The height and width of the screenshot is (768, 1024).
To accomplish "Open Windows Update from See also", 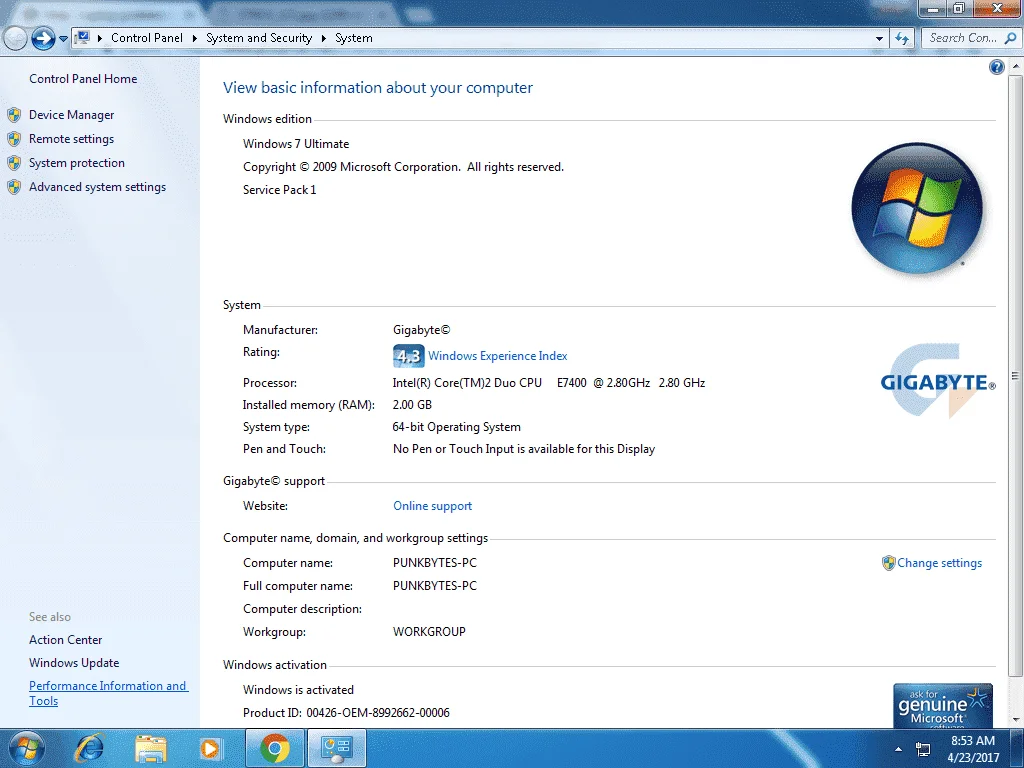I will pos(74,663).
